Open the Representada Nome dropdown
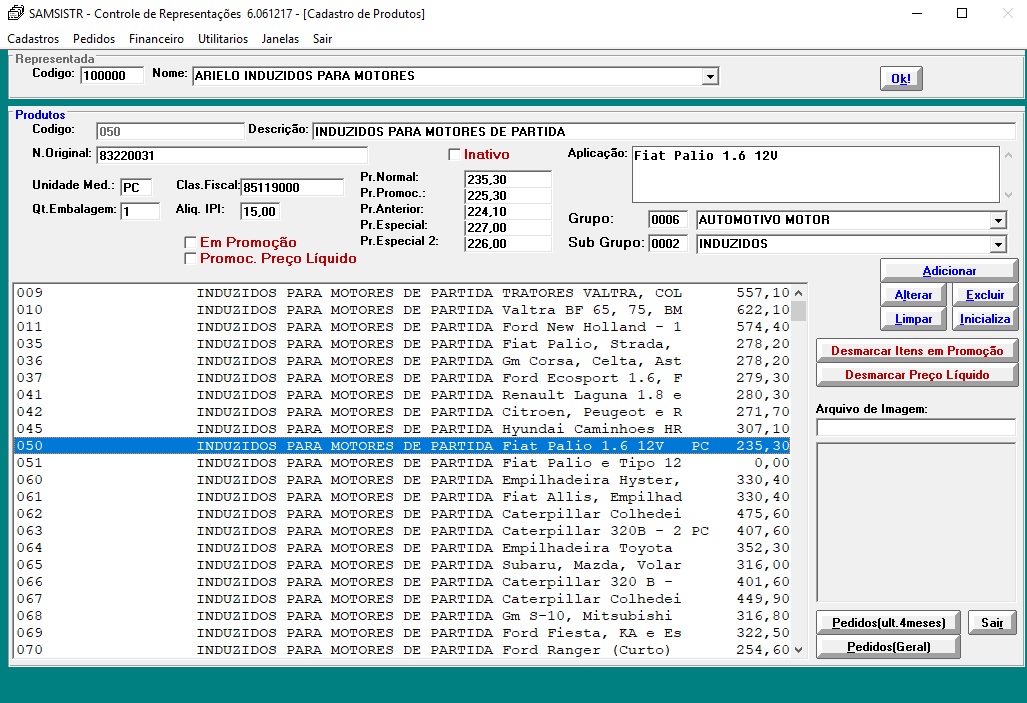This screenshot has width=1027, height=703. click(710, 76)
